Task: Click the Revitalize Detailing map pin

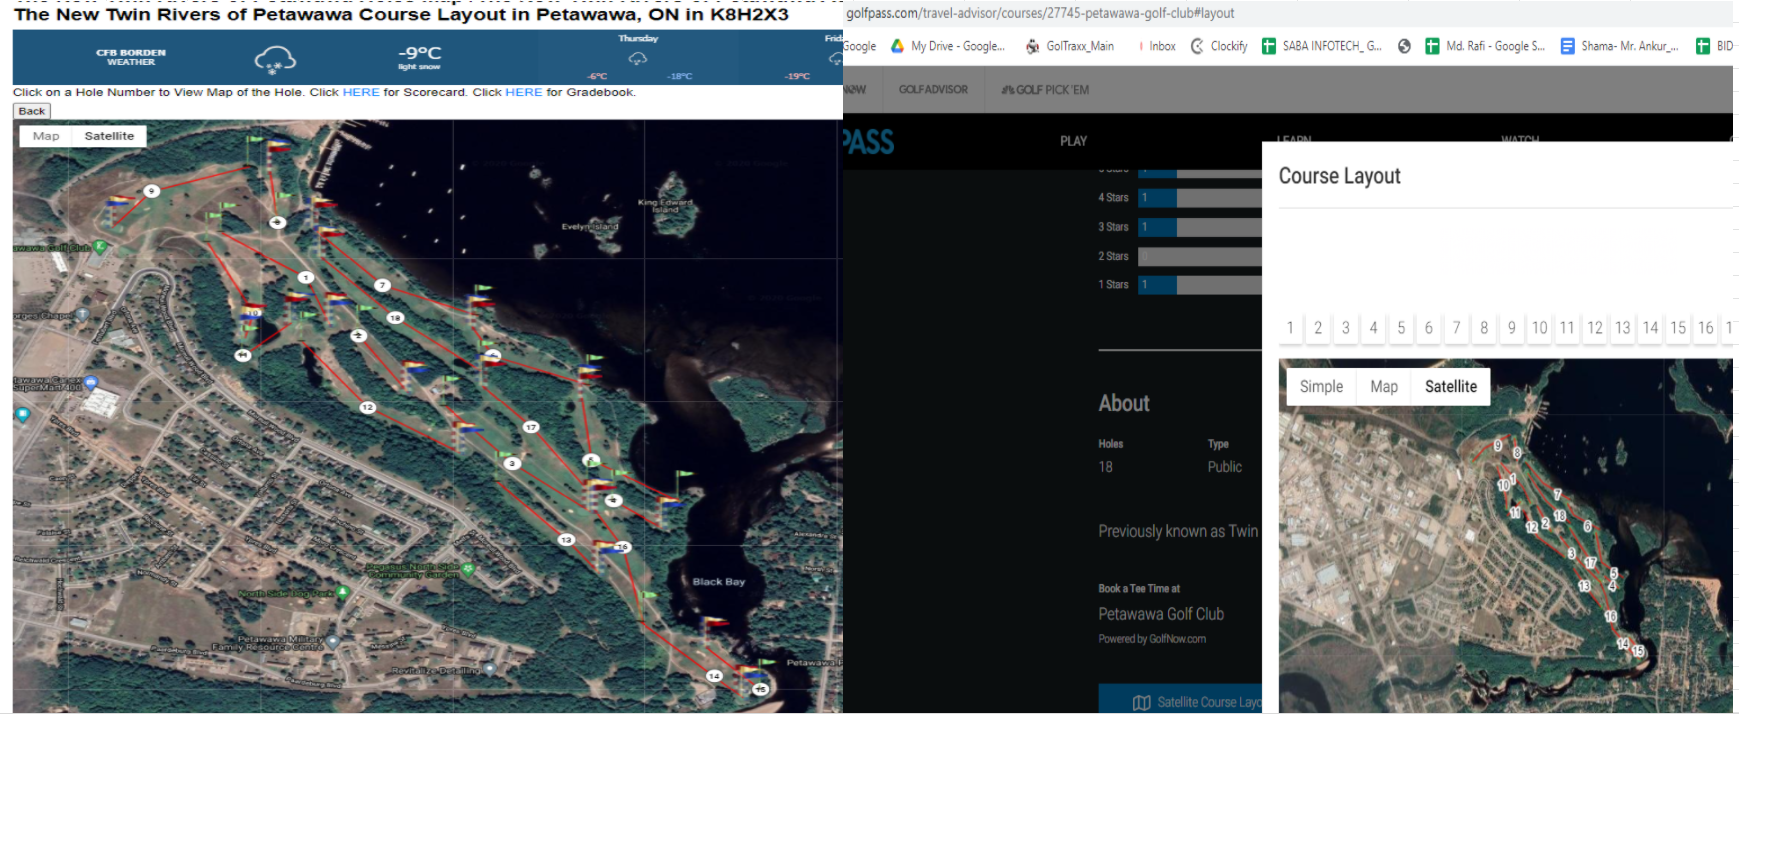Action: point(490,668)
